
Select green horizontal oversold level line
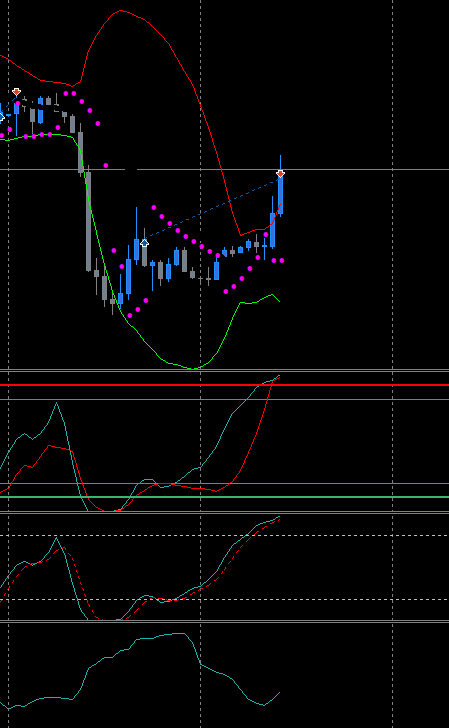[224, 497]
